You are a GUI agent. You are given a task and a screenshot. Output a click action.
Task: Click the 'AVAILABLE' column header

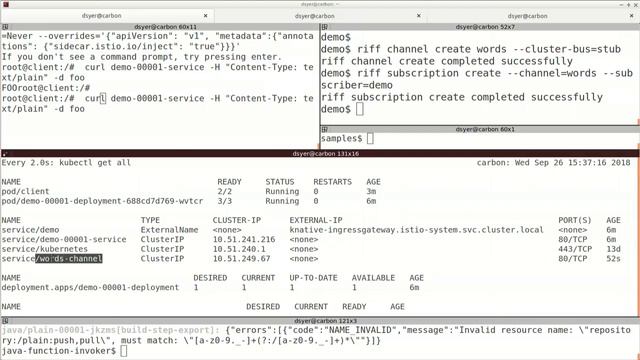coord(373,278)
